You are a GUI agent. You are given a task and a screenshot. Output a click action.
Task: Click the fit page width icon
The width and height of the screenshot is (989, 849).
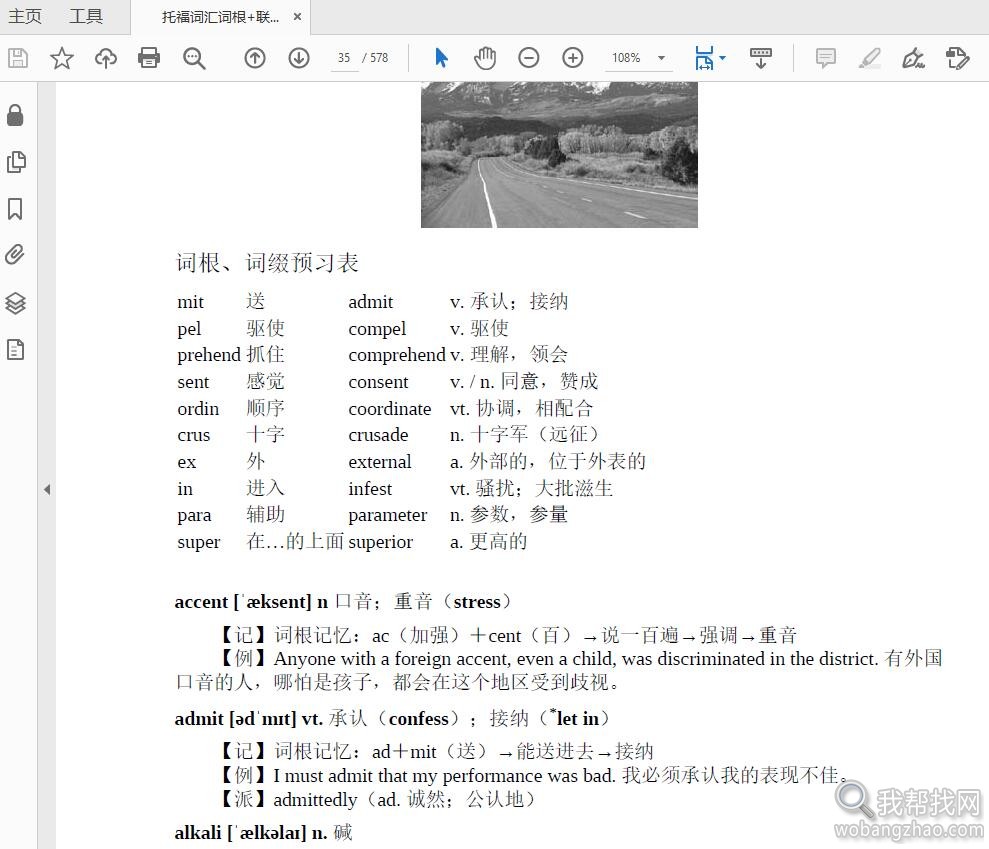point(704,57)
